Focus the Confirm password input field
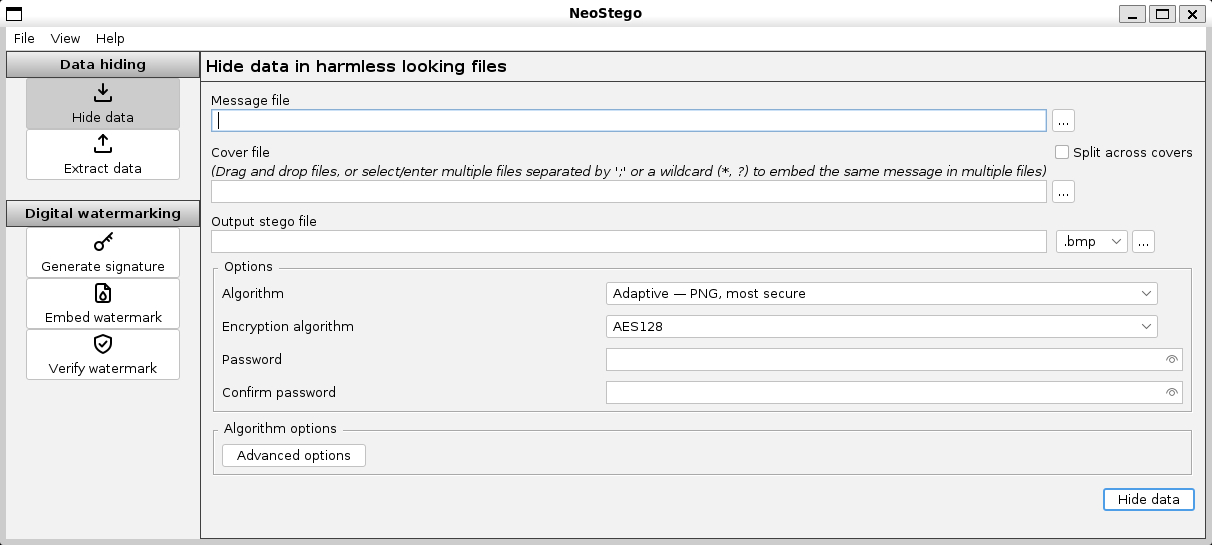 894,393
